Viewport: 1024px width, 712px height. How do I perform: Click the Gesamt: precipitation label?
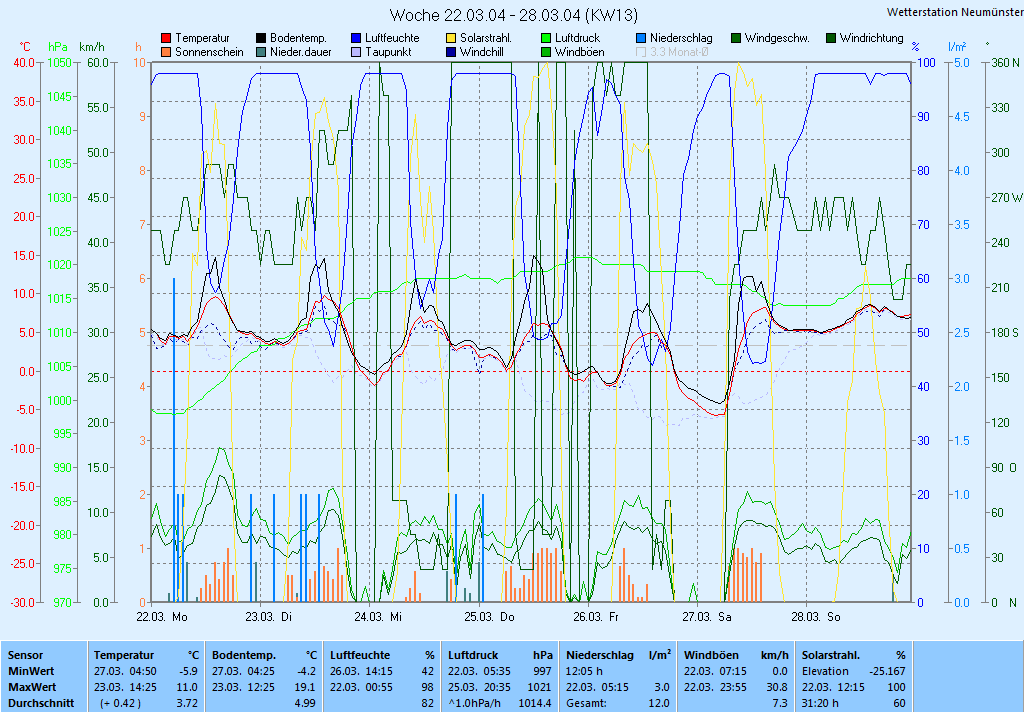(x=585, y=704)
